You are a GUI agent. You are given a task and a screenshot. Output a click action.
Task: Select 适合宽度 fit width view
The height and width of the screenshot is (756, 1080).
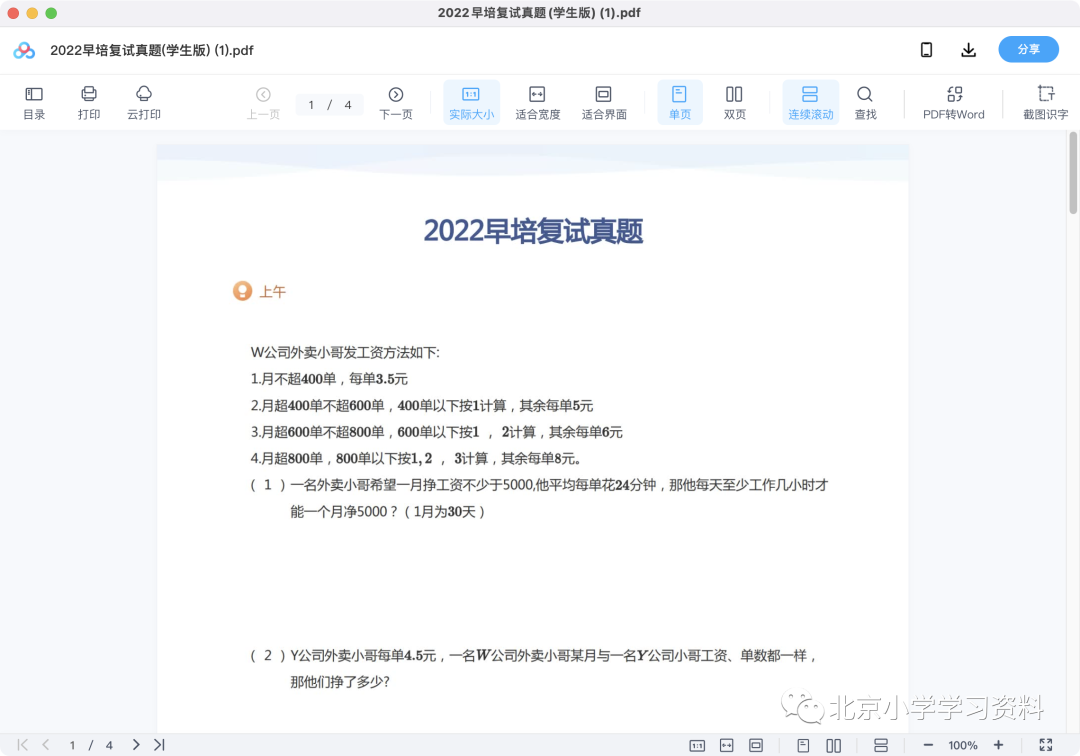[x=537, y=103]
